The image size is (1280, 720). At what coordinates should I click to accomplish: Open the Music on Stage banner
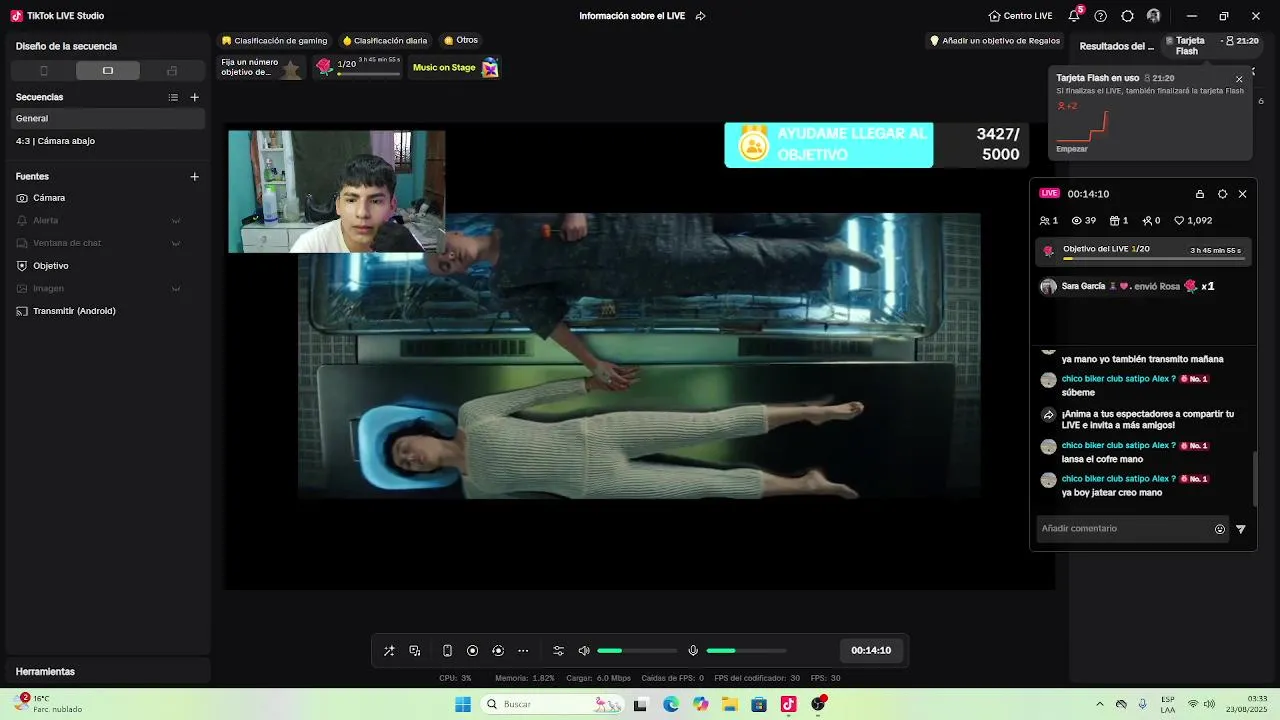456,67
